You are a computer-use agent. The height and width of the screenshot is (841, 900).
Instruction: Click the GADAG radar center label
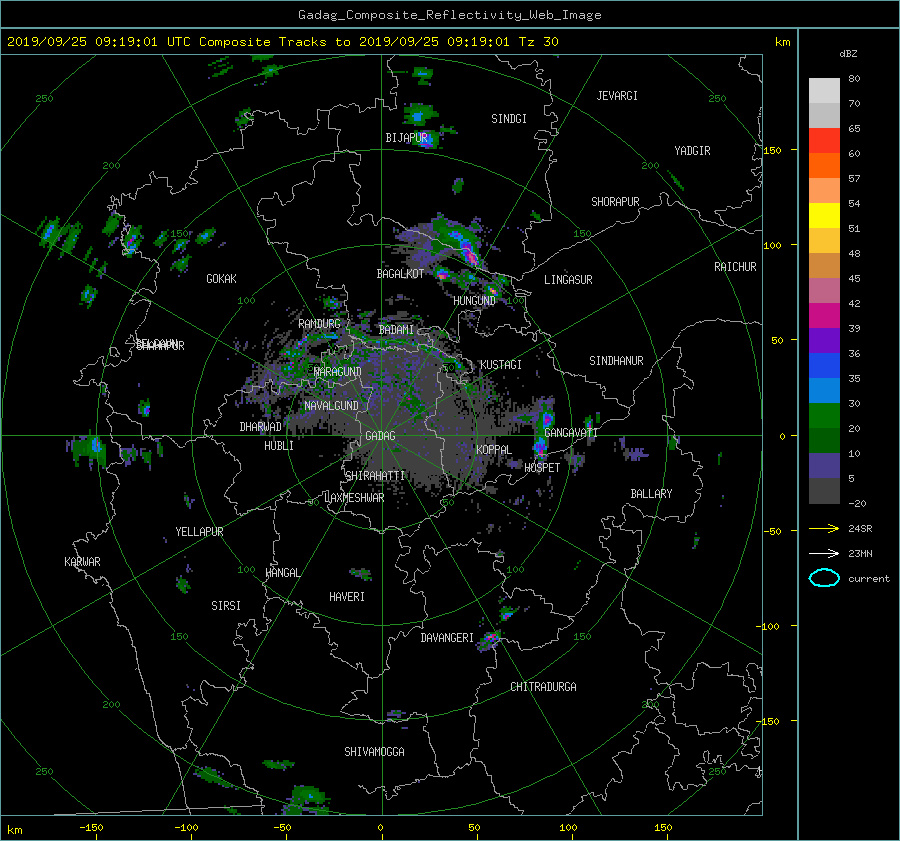pos(381,436)
